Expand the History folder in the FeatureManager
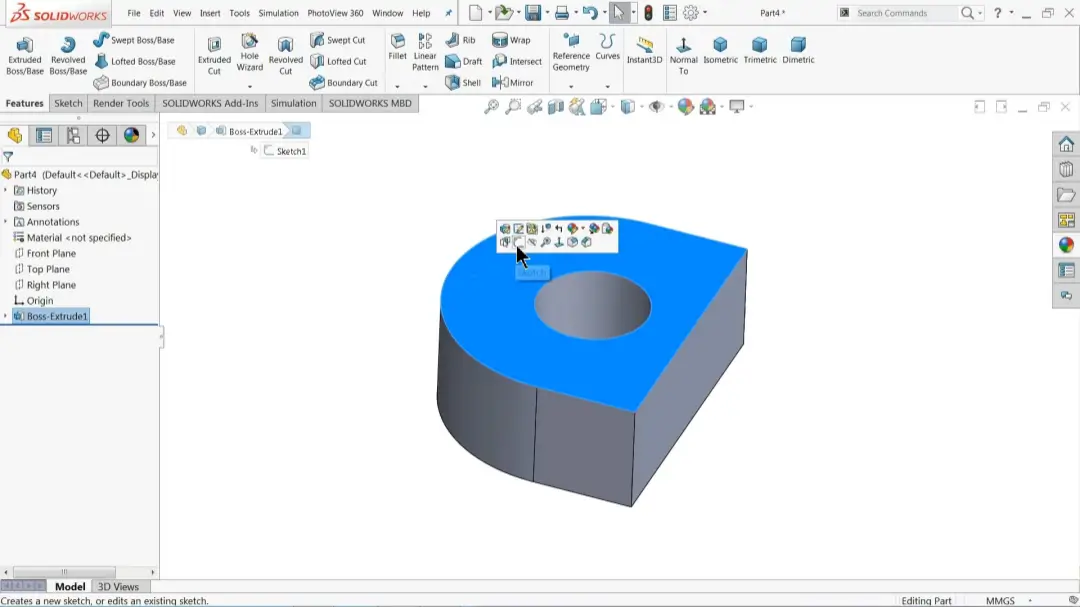1080x607 pixels. click(x=7, y=190)
